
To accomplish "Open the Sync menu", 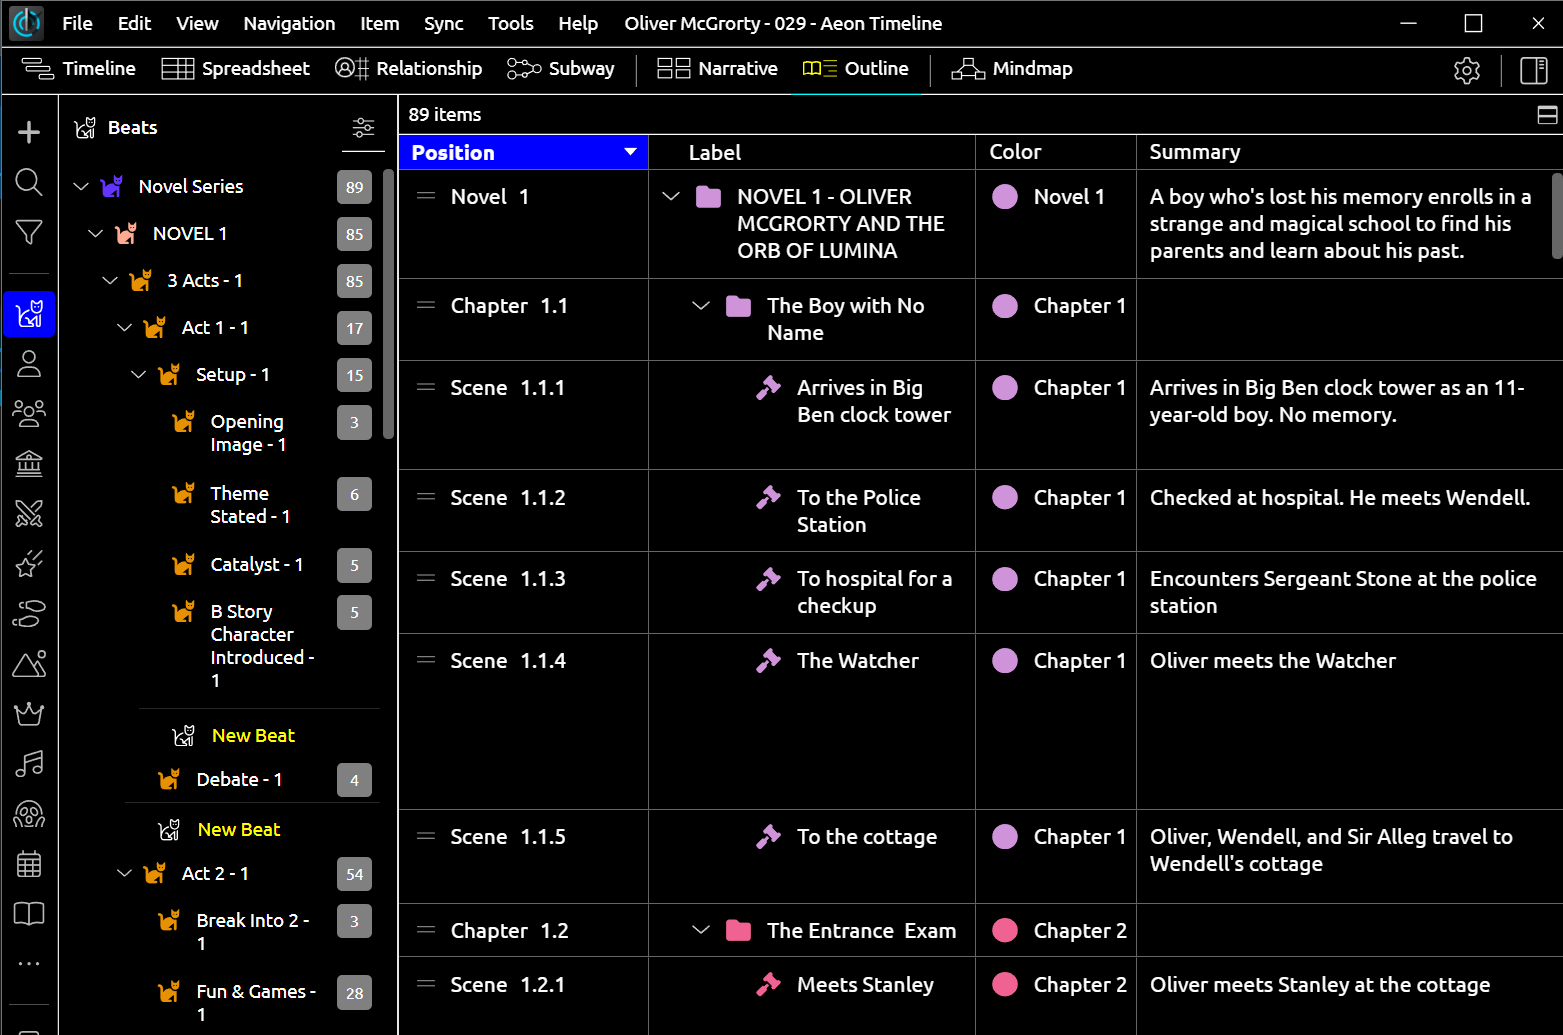I will click(x=443, y=23).
